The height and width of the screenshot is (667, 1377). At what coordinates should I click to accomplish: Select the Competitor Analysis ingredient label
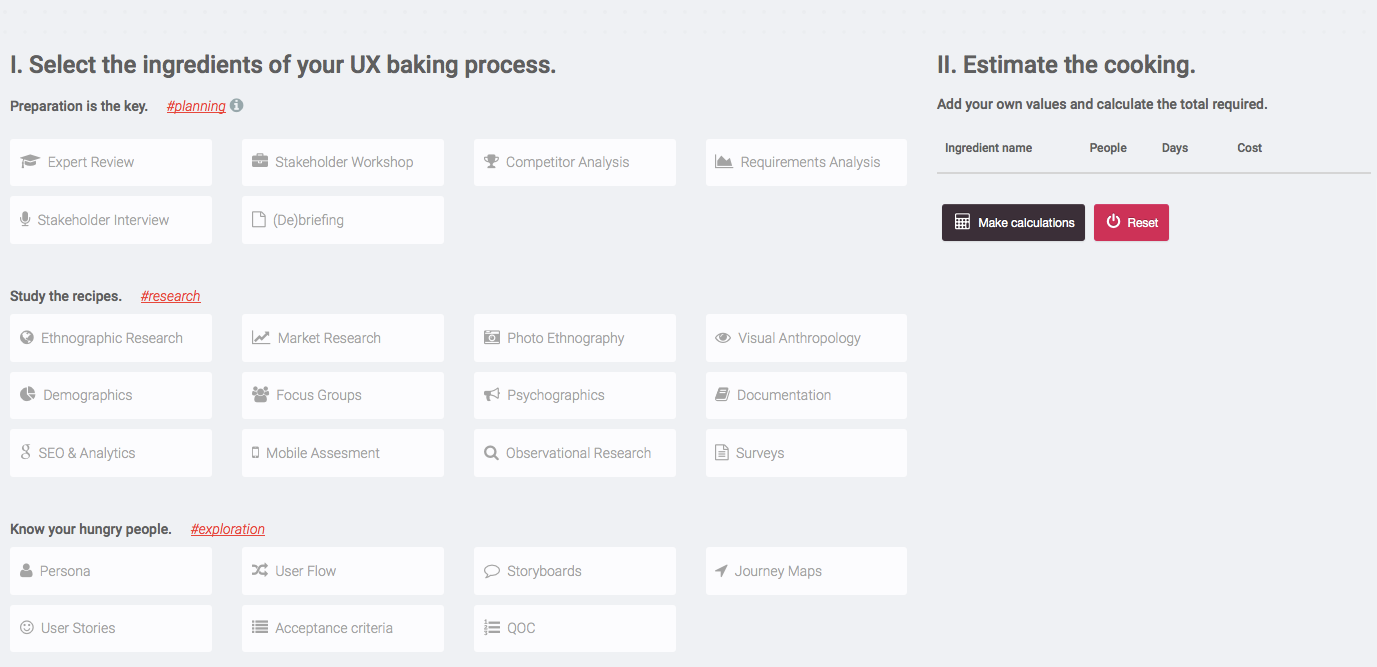click(568, 162)
